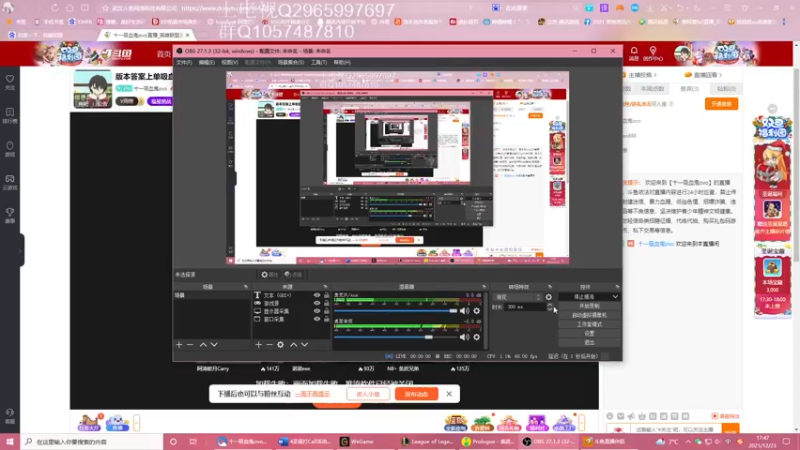Toggle visibility eye of the text source
This screenshot has height=450, width=800.
click(x=317, y=295)
